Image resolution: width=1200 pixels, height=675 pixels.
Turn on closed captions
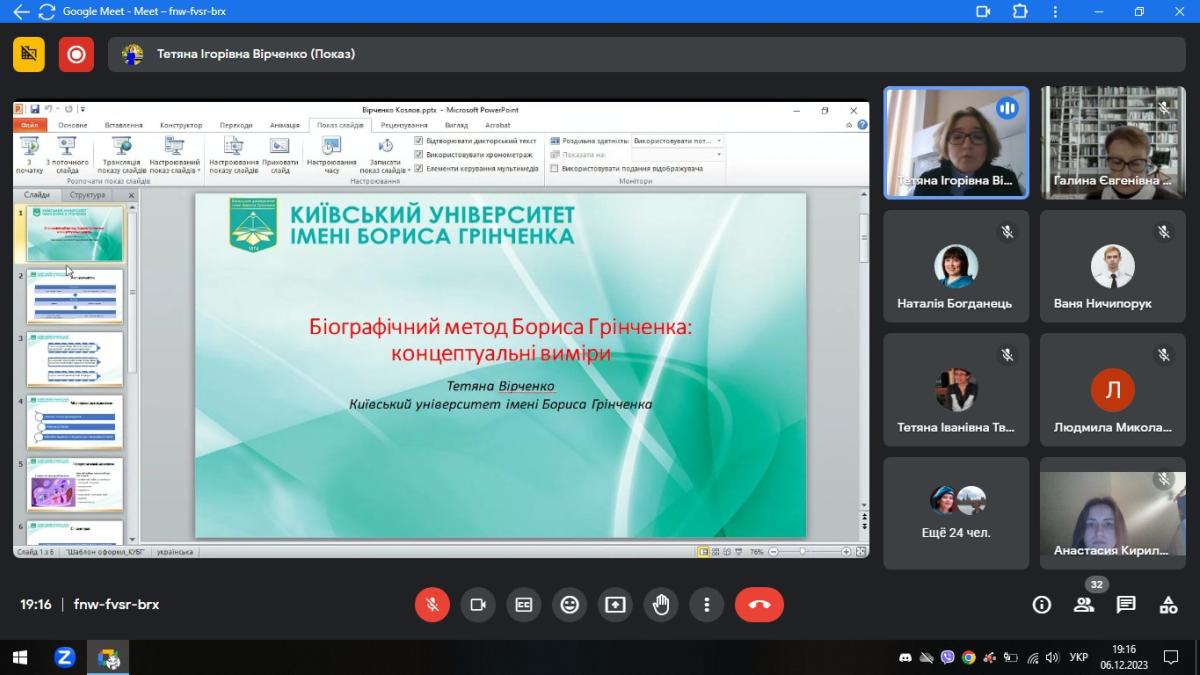coord(523,604)
